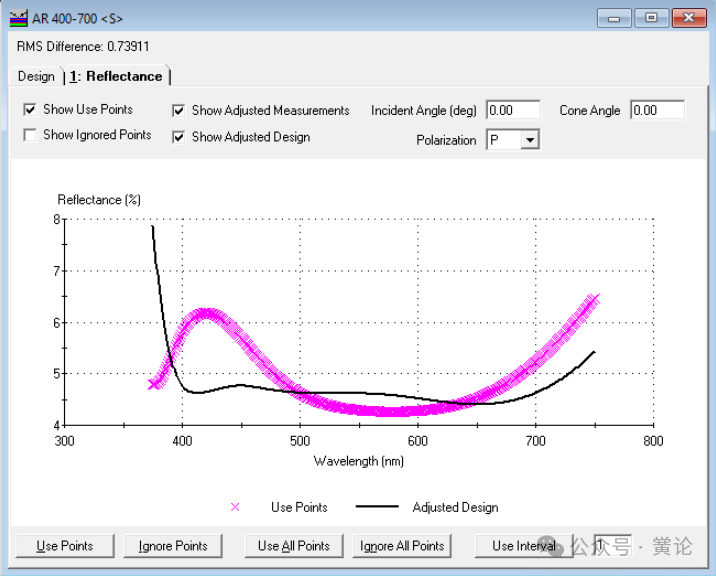The image size is (716, 576).
Task: Click the Use Interval button
Action: [524, 546]
